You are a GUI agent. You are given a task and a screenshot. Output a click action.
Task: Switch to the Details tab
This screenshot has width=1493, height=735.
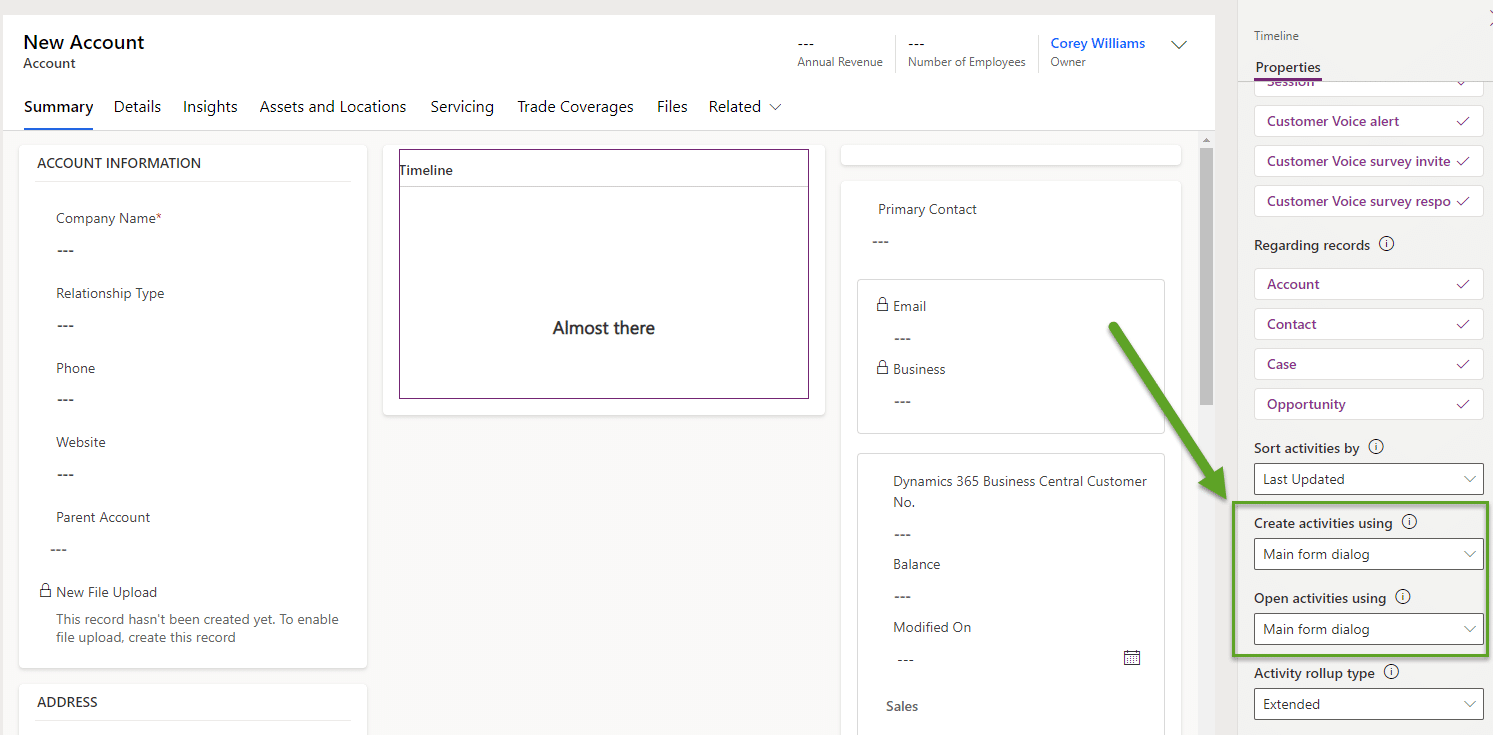(137, 107)
